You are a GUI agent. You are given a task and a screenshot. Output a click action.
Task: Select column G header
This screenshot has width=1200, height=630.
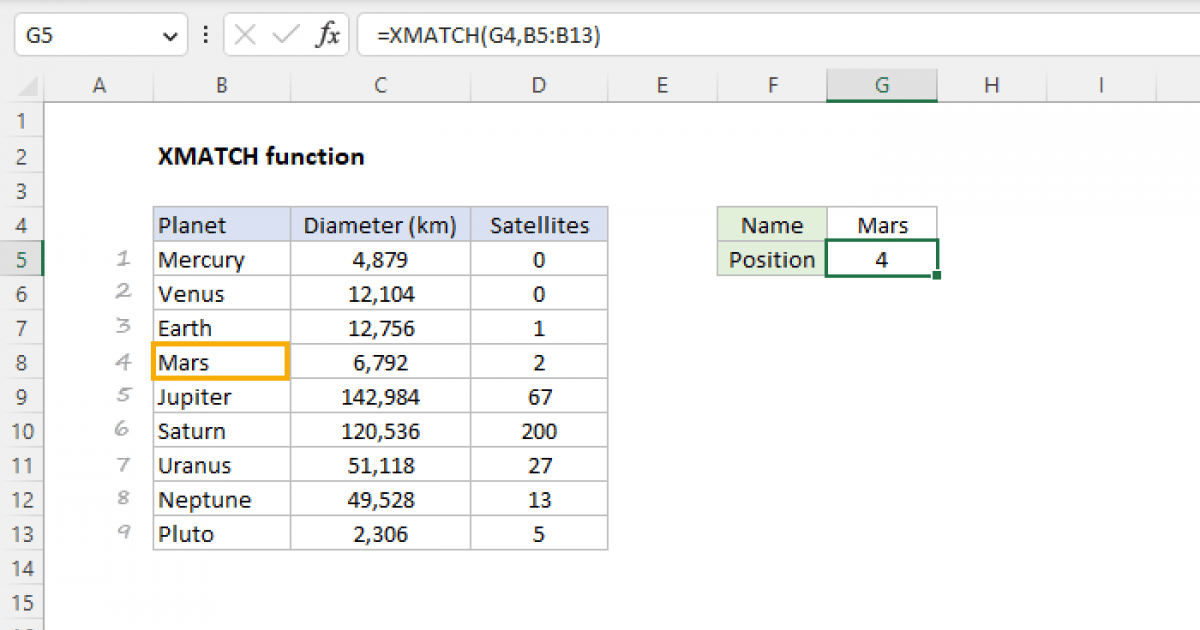click(881, 85)
